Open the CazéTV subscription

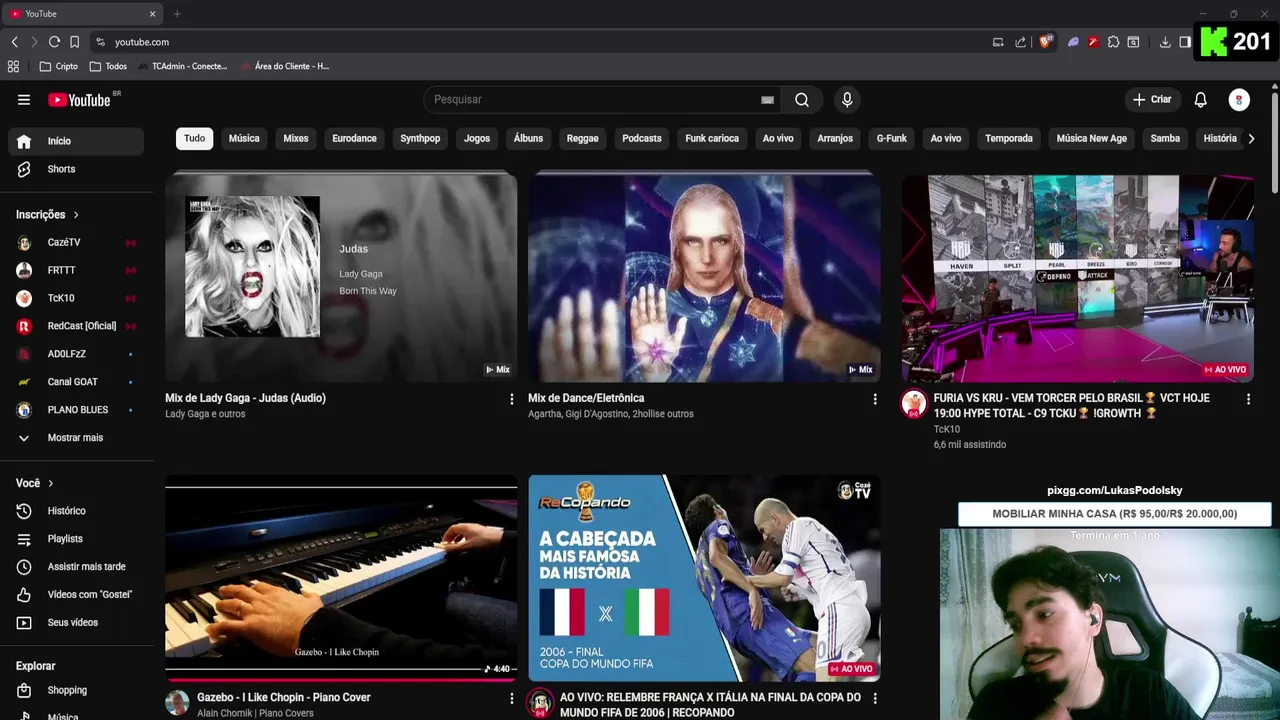tap(76, 243)
